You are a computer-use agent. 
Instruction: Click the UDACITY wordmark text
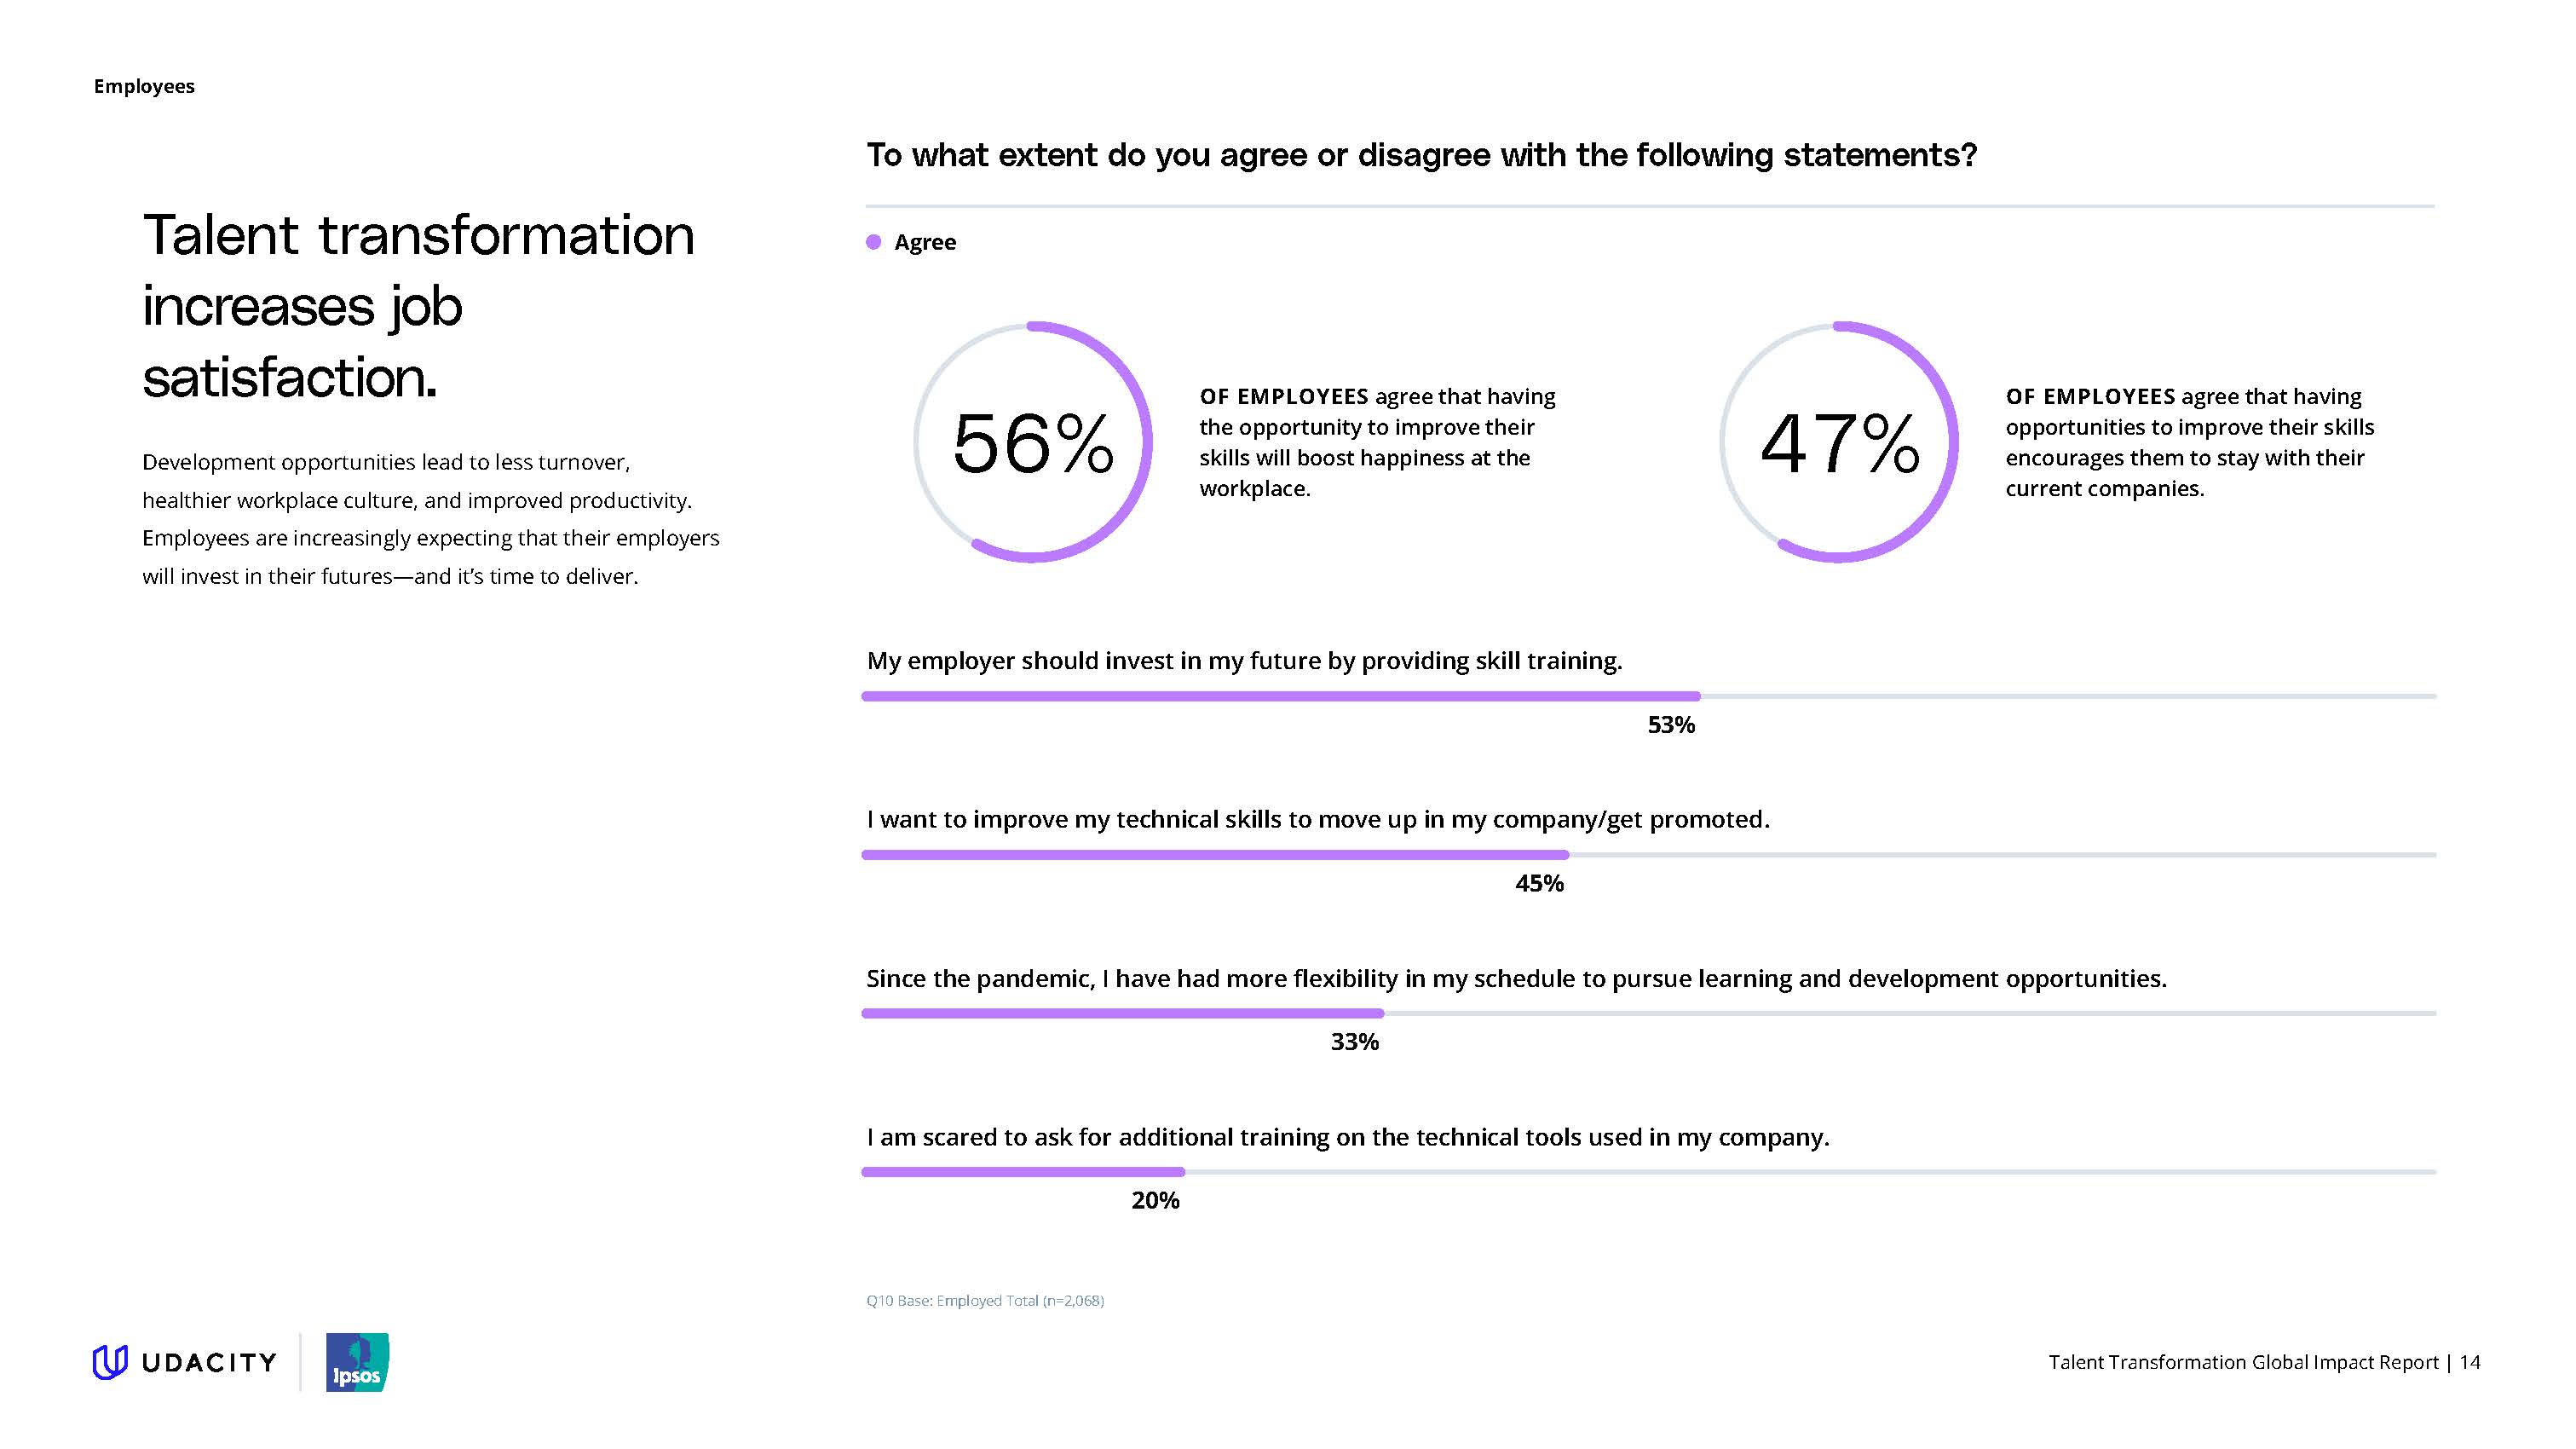coord(209,1362)
